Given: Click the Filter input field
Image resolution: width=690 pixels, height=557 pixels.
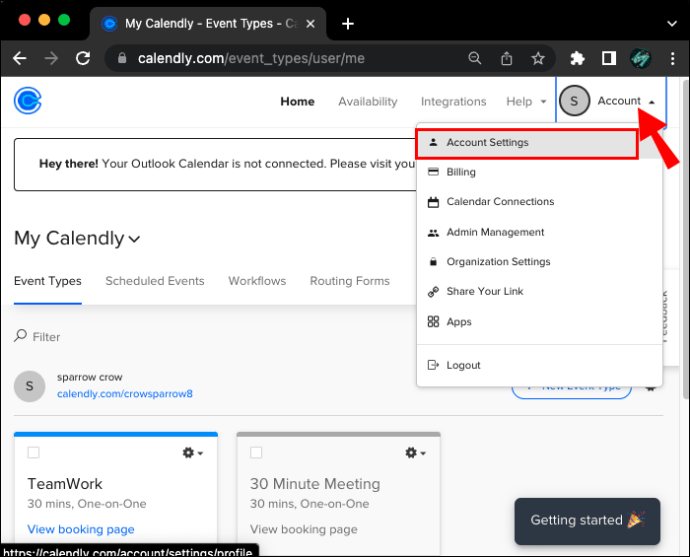Looking at the screenshot, I should [x=46, y=337].
